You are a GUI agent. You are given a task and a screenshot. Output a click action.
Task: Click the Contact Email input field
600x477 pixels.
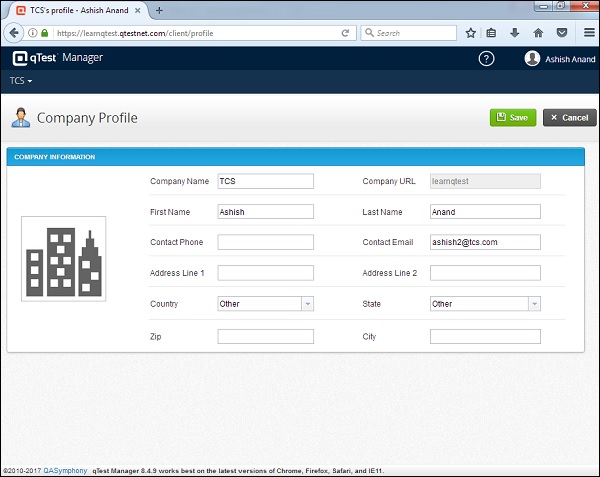pyautogui.click(x=485, y=242)
